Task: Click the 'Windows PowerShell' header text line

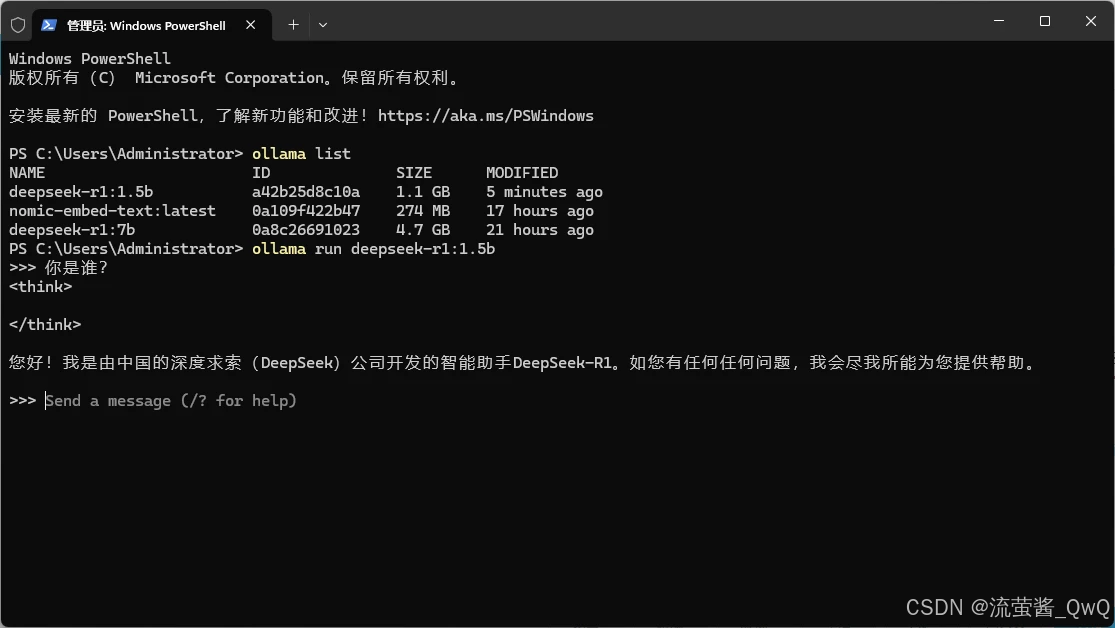Action: coord(90,58)
